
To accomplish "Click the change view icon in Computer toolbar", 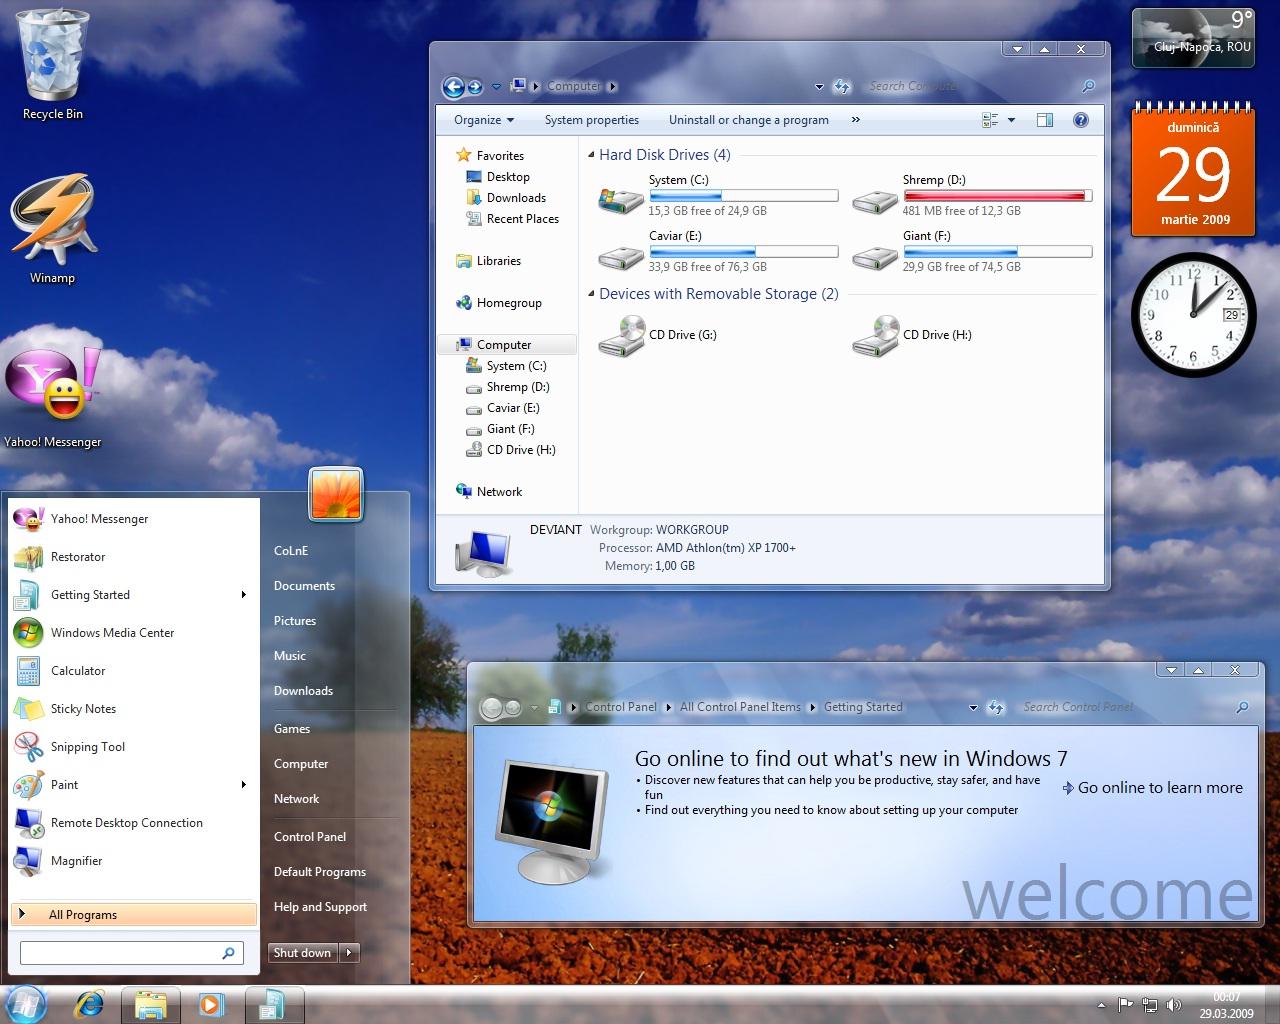I will point(990,120).
